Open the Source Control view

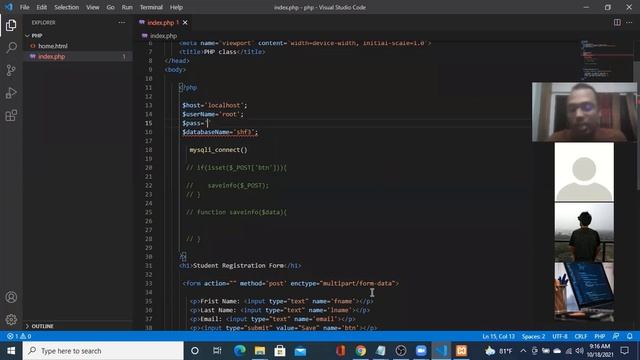click(11, 70)
